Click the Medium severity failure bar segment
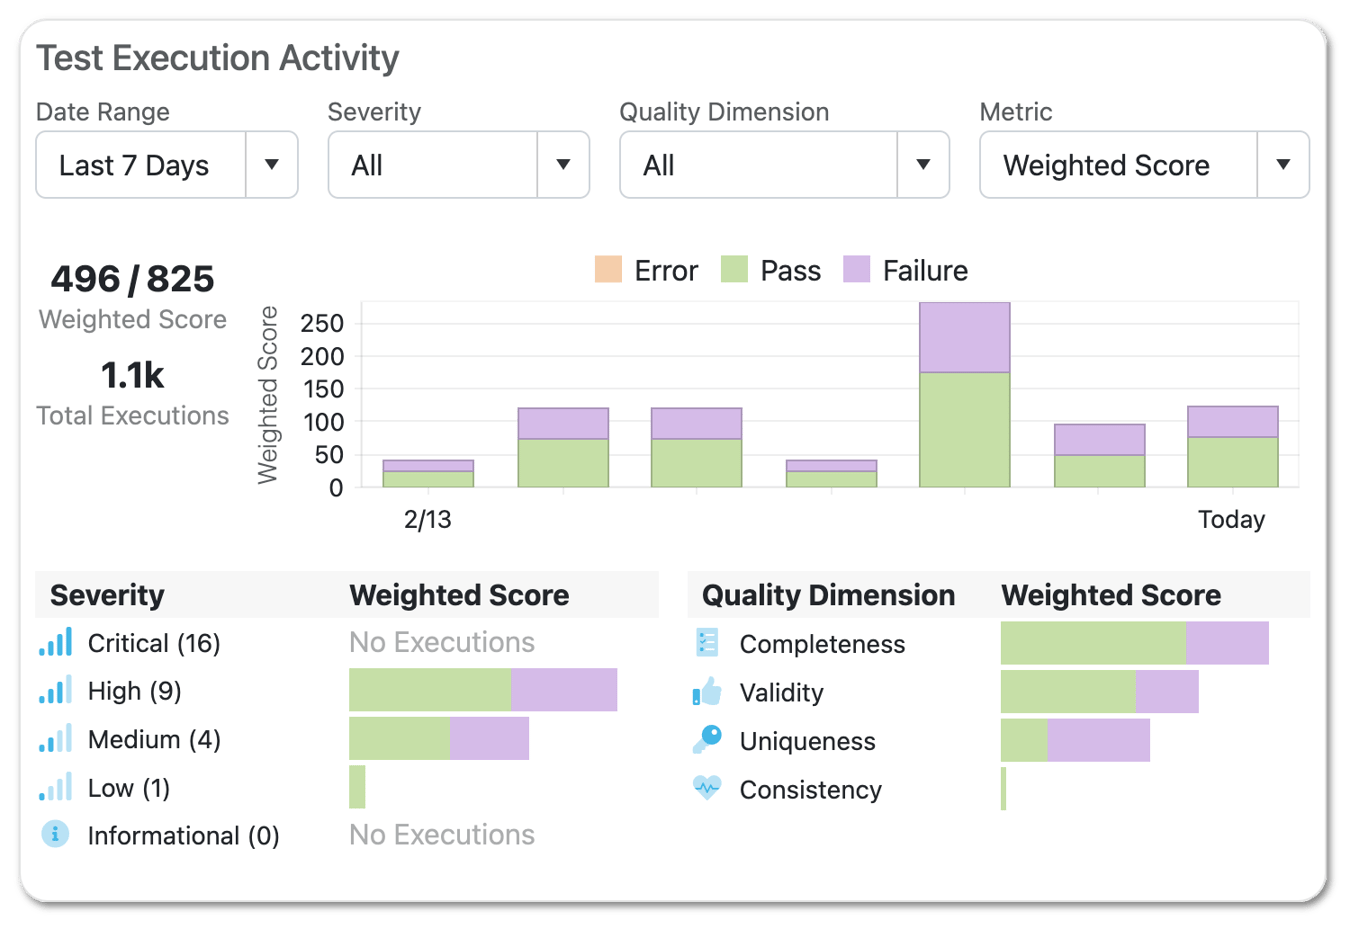This screenshot has width=1350, height=929. tap(489, 738)
